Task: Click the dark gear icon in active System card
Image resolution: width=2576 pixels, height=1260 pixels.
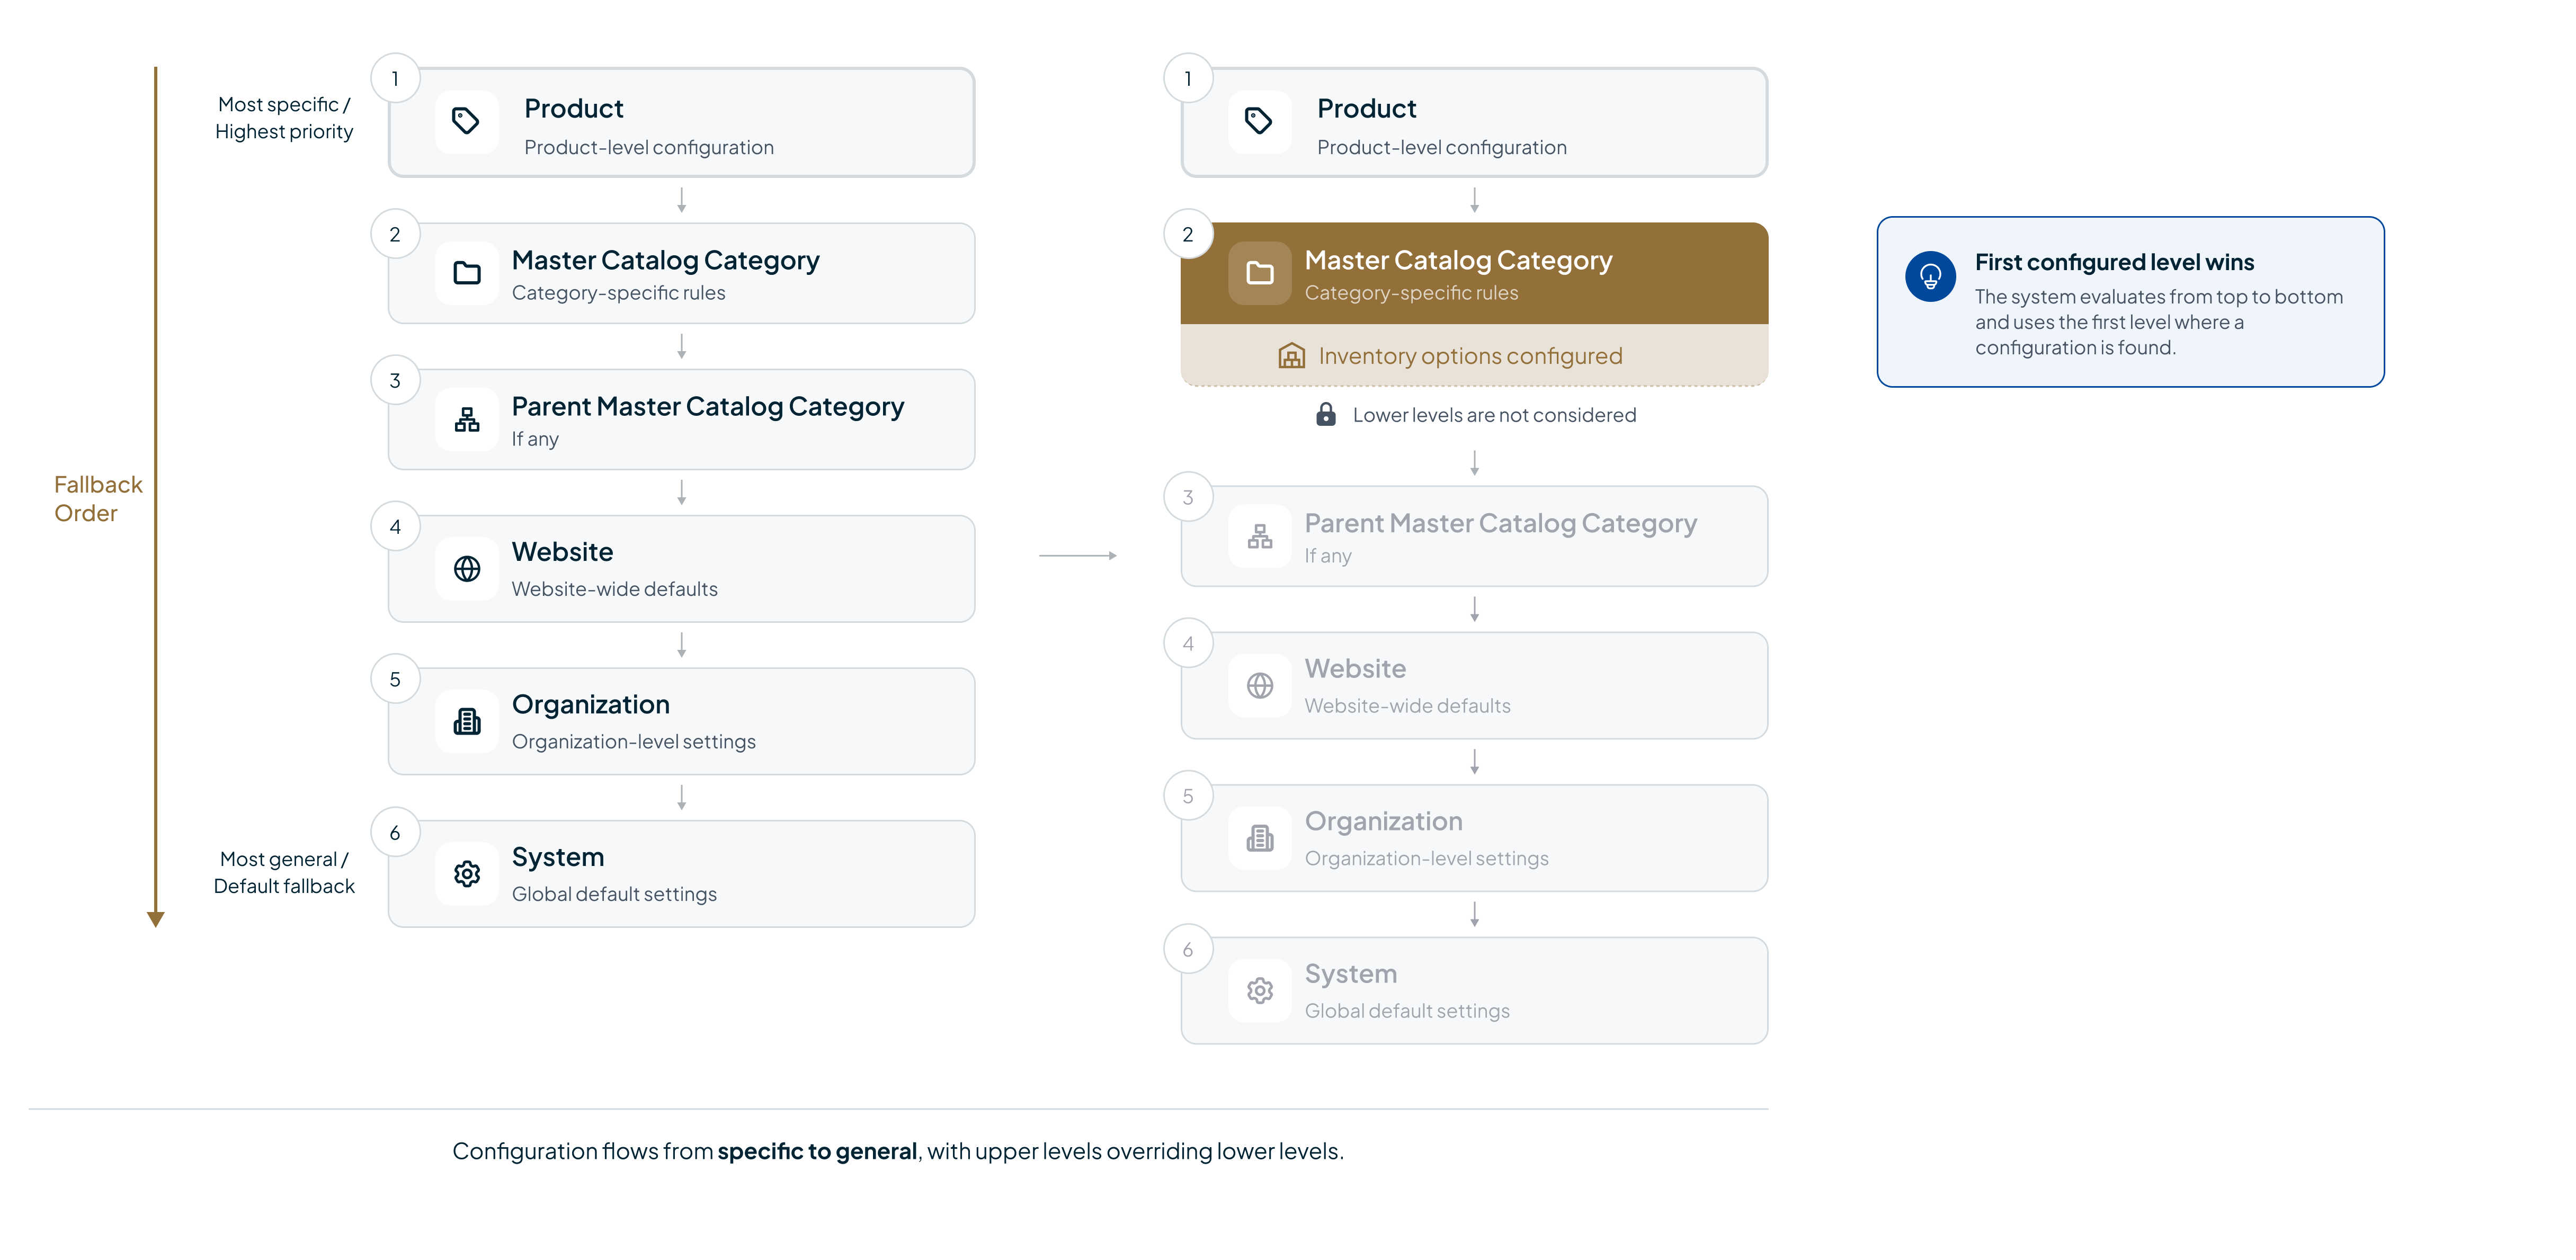Action: [x=467, y=874]
